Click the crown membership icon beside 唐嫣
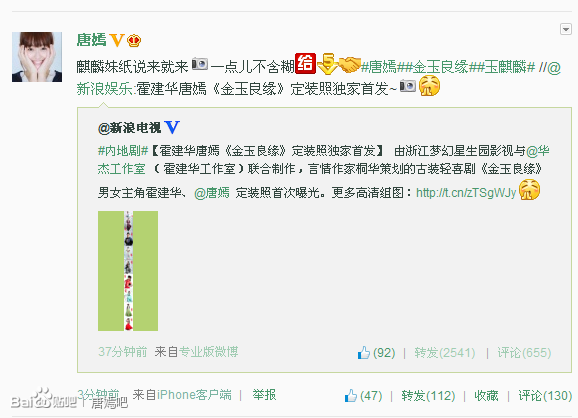578x418 pixels. pos(134,40)
